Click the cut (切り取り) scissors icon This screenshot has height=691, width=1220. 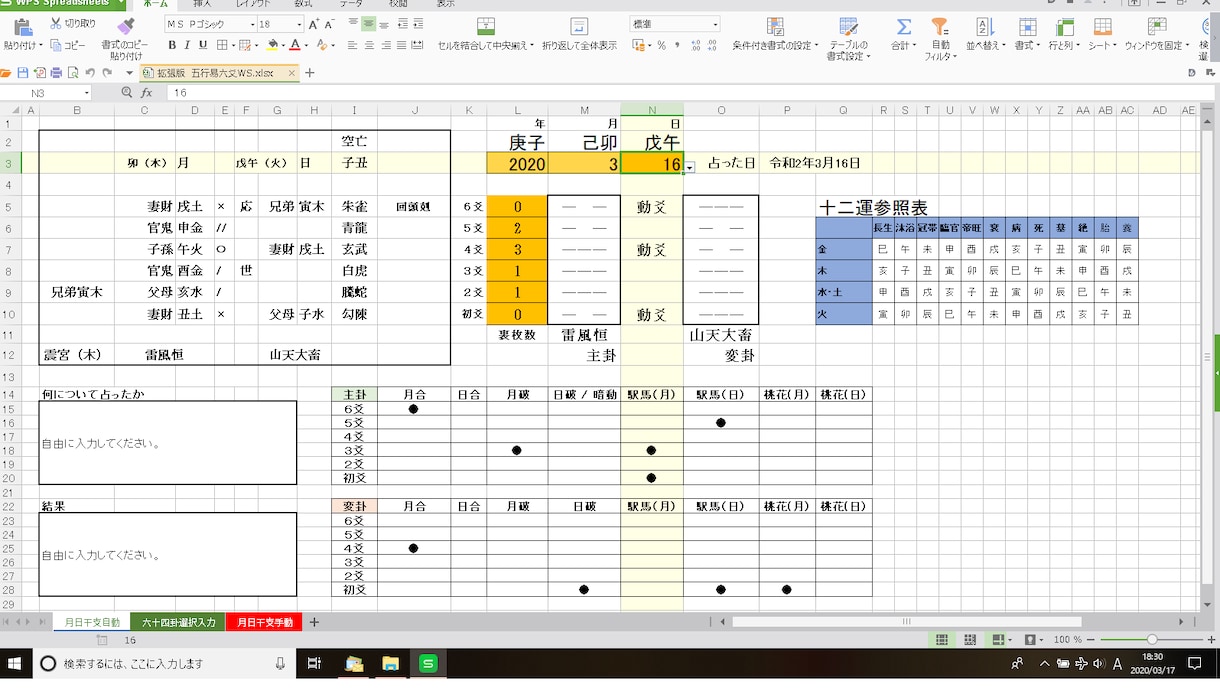[x=56, y=23]
